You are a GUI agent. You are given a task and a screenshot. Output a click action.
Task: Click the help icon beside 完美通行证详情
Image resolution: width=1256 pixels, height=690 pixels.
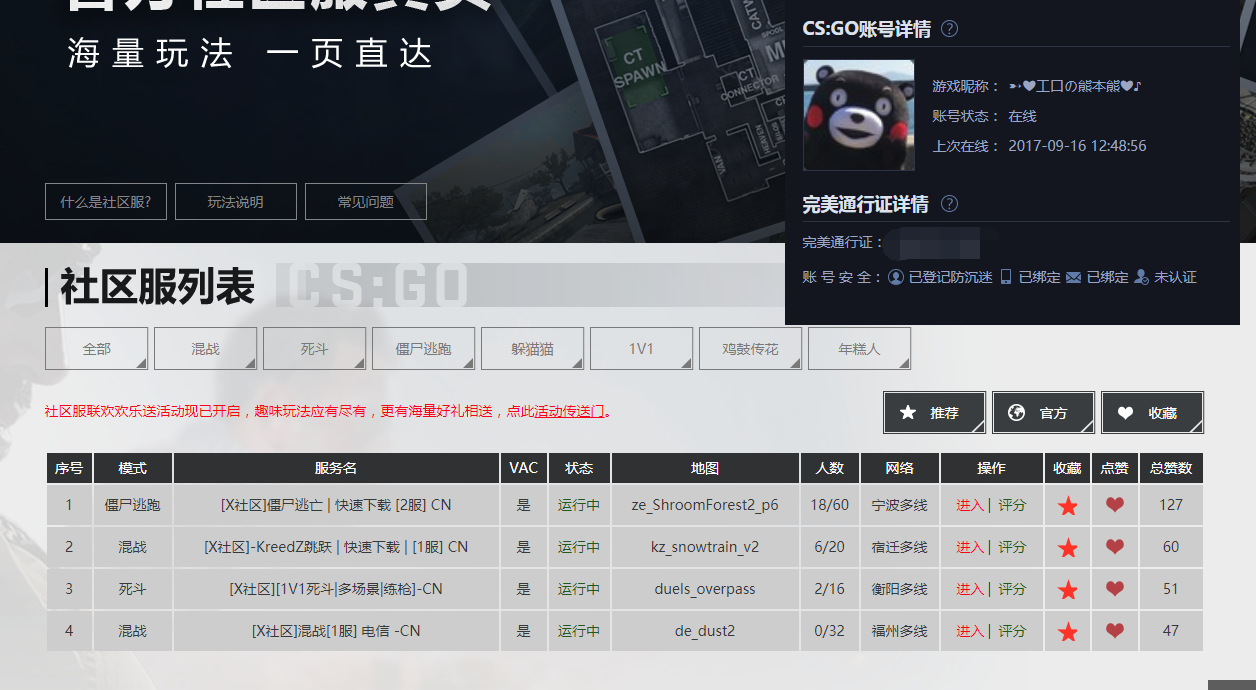948,204
